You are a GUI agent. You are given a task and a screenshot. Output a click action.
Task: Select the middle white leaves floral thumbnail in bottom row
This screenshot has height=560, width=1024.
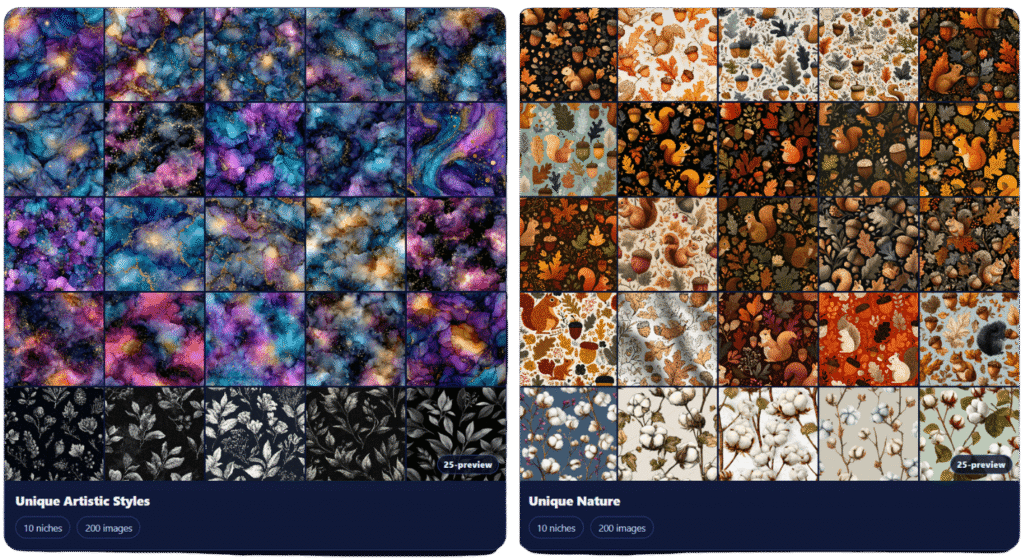coord(255,434)
